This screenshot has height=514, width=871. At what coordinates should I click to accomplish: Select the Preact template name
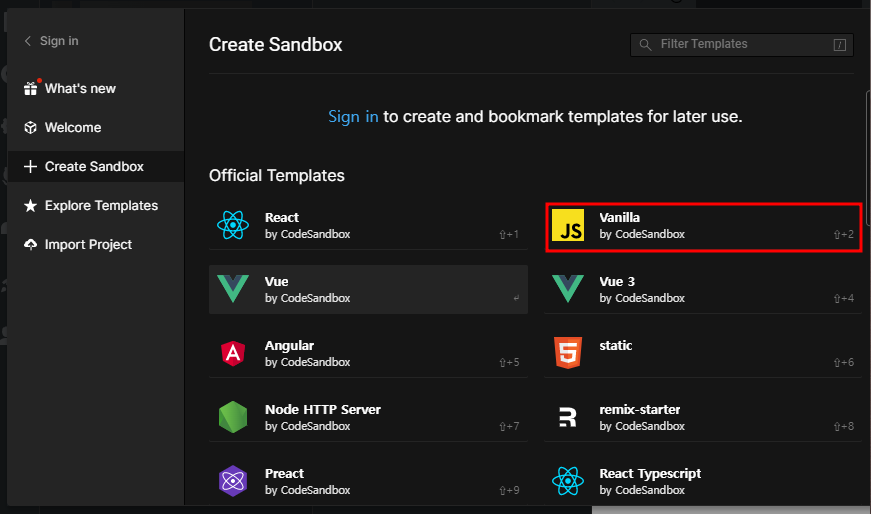[284, 473]
